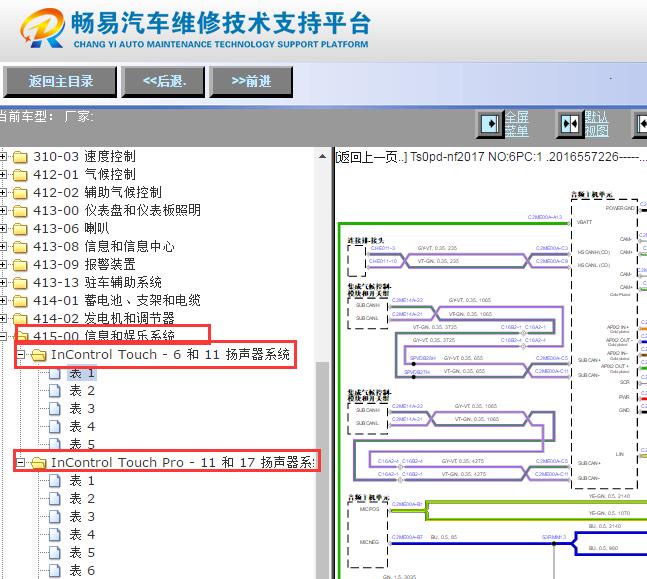
Task: Select 412-01 气候控制 in tree
Action: (x=84, y=175)
